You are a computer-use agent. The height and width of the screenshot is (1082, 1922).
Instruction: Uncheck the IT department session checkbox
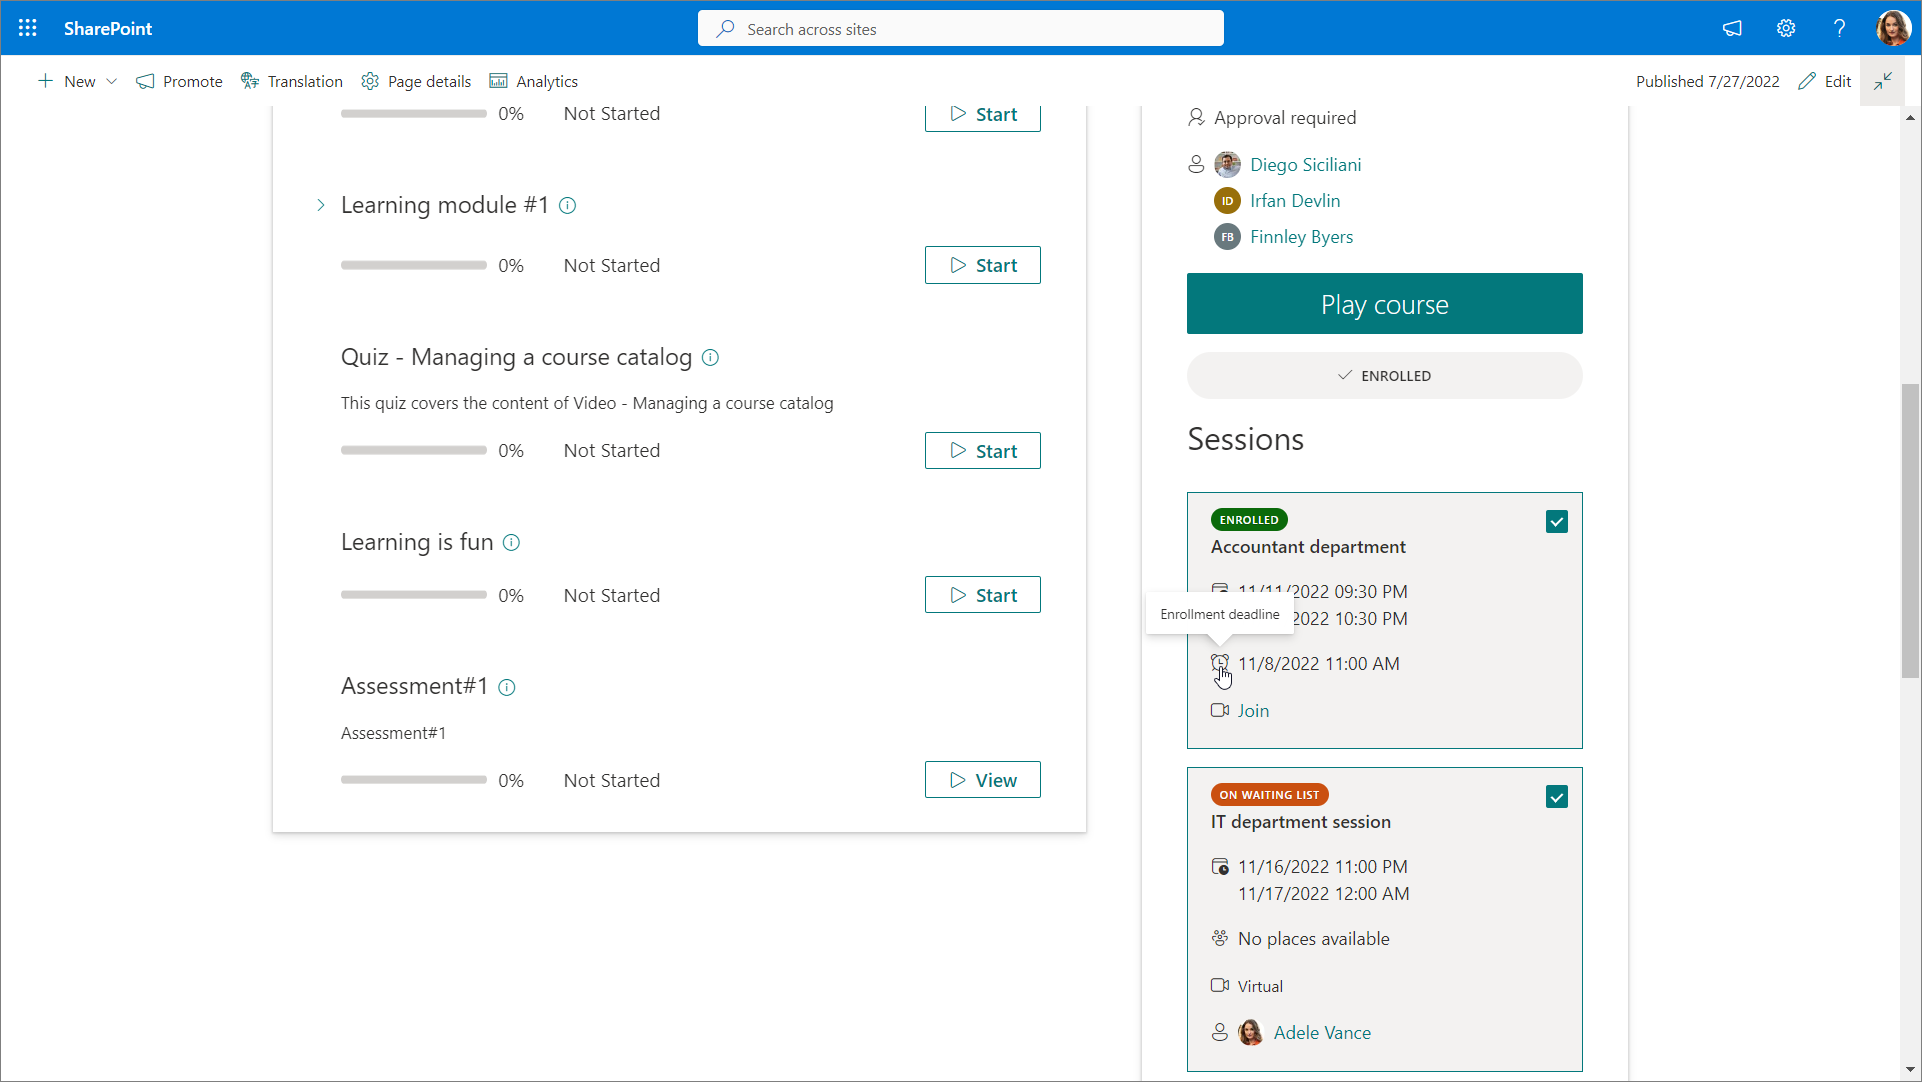(x=1557, y=797)
